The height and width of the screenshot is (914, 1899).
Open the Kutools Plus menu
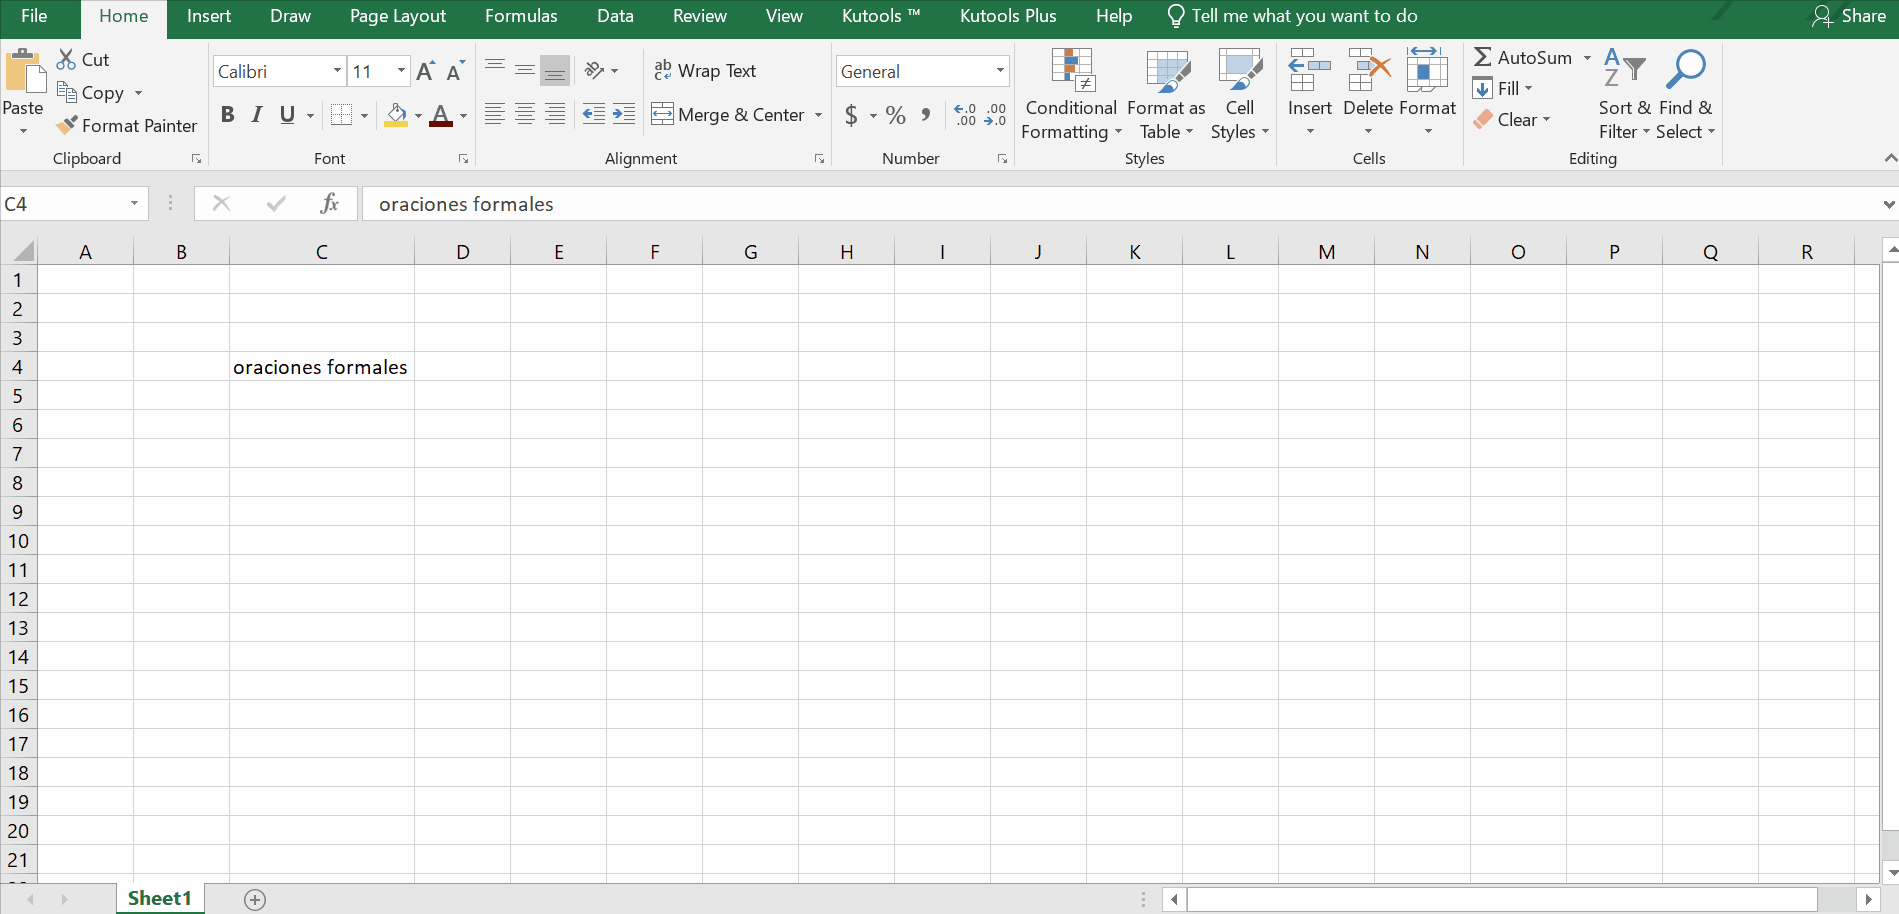(1007, 16)
